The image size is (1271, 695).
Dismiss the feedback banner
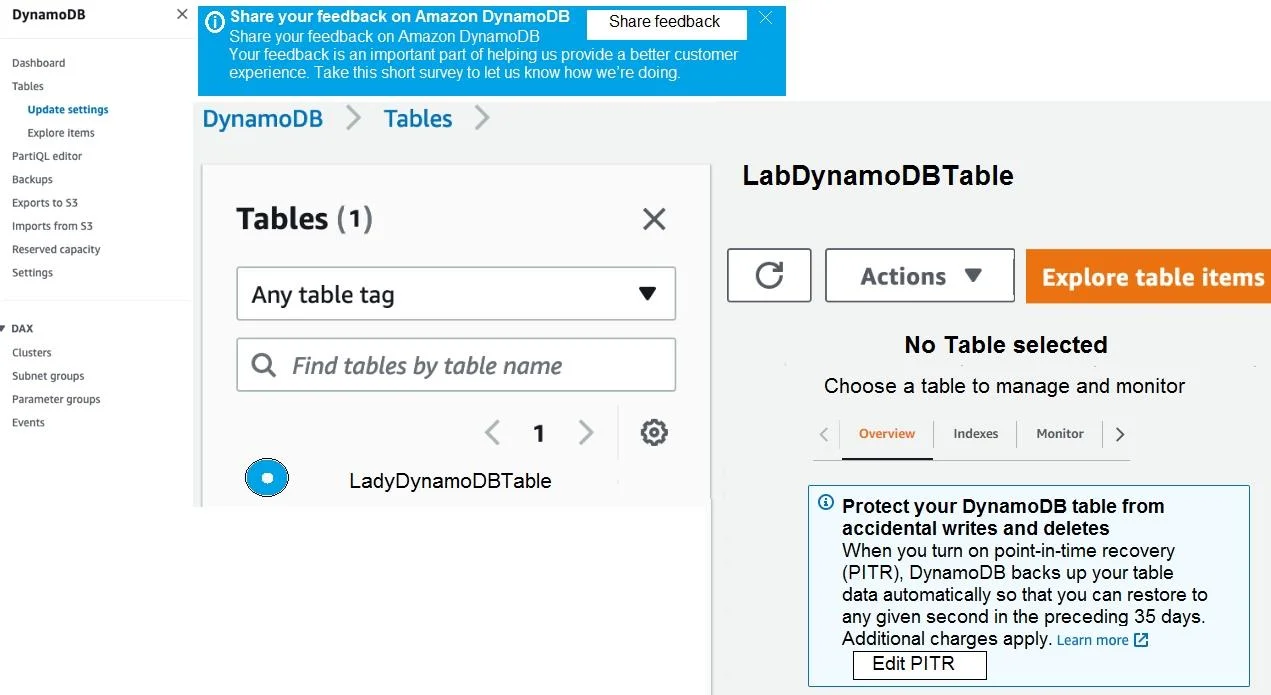(x=766, y=18)
